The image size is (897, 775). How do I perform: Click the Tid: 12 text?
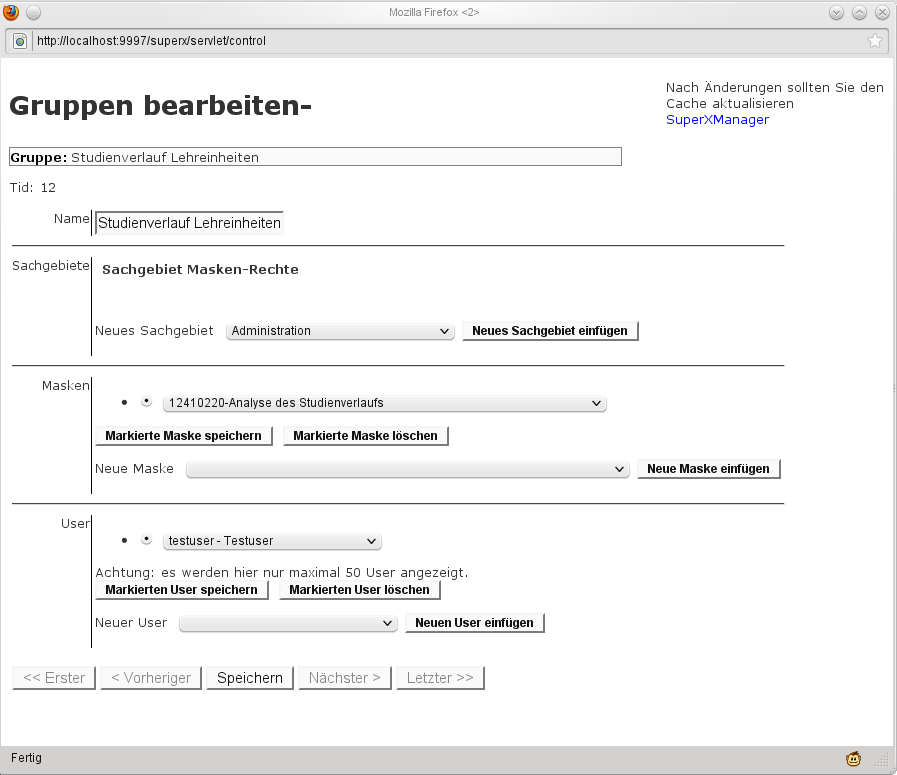[x=33, y=188]
